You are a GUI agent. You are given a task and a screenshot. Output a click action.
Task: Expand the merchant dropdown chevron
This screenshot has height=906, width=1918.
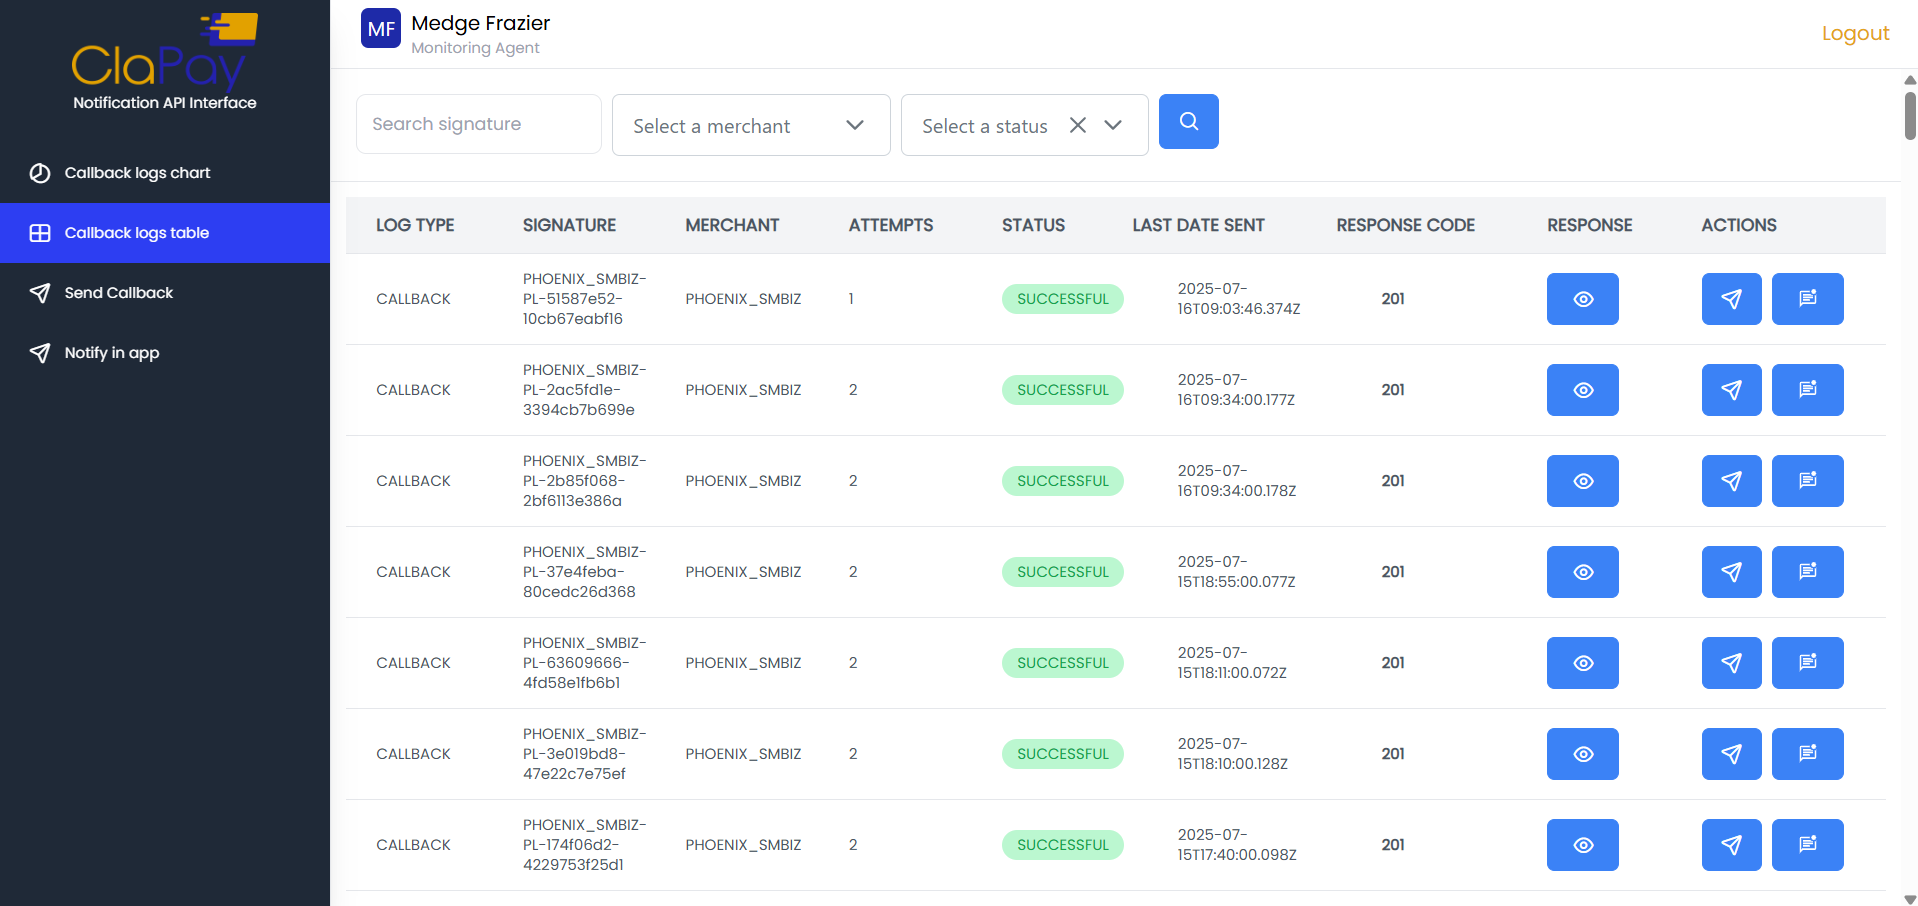855,125
